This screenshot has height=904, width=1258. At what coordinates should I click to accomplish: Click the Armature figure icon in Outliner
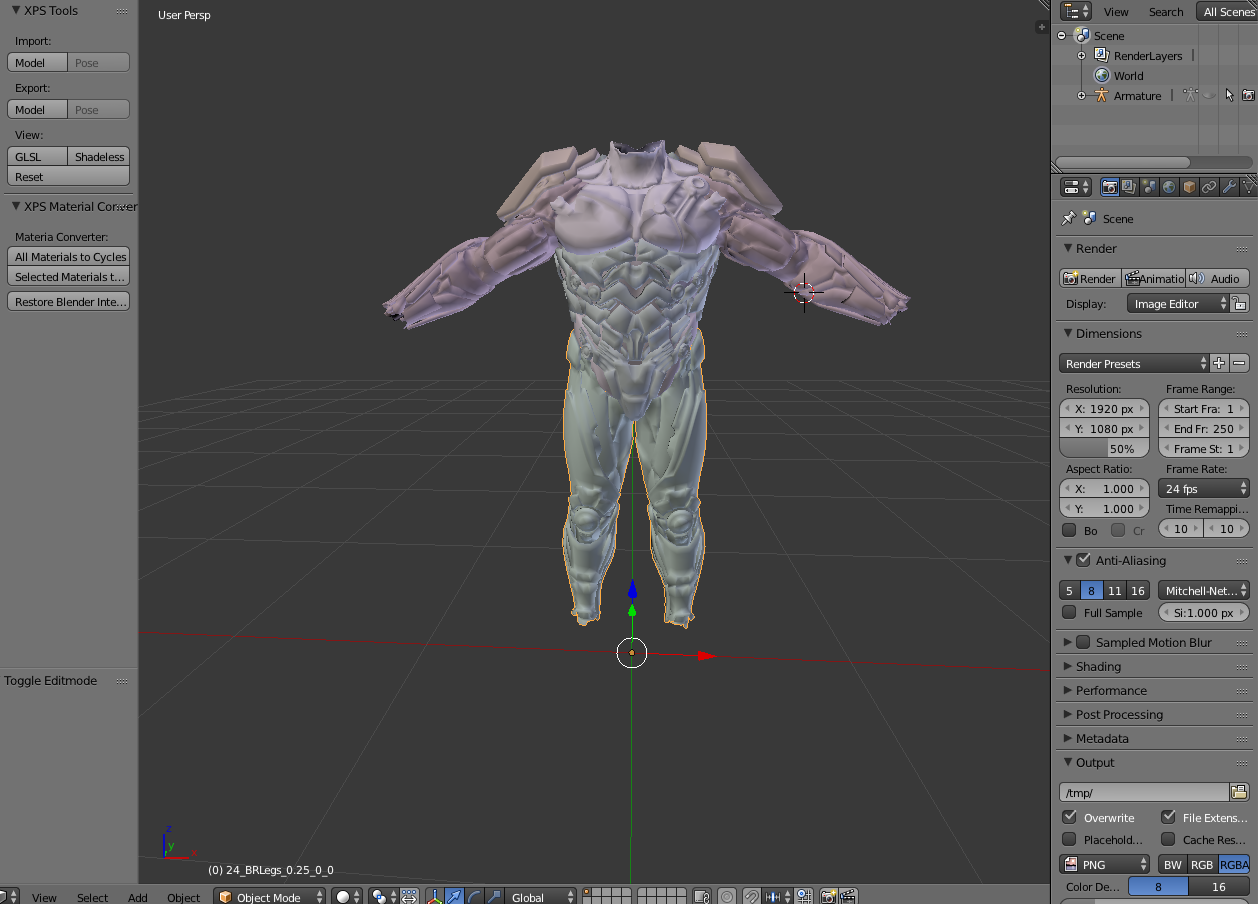(1102, 95)
